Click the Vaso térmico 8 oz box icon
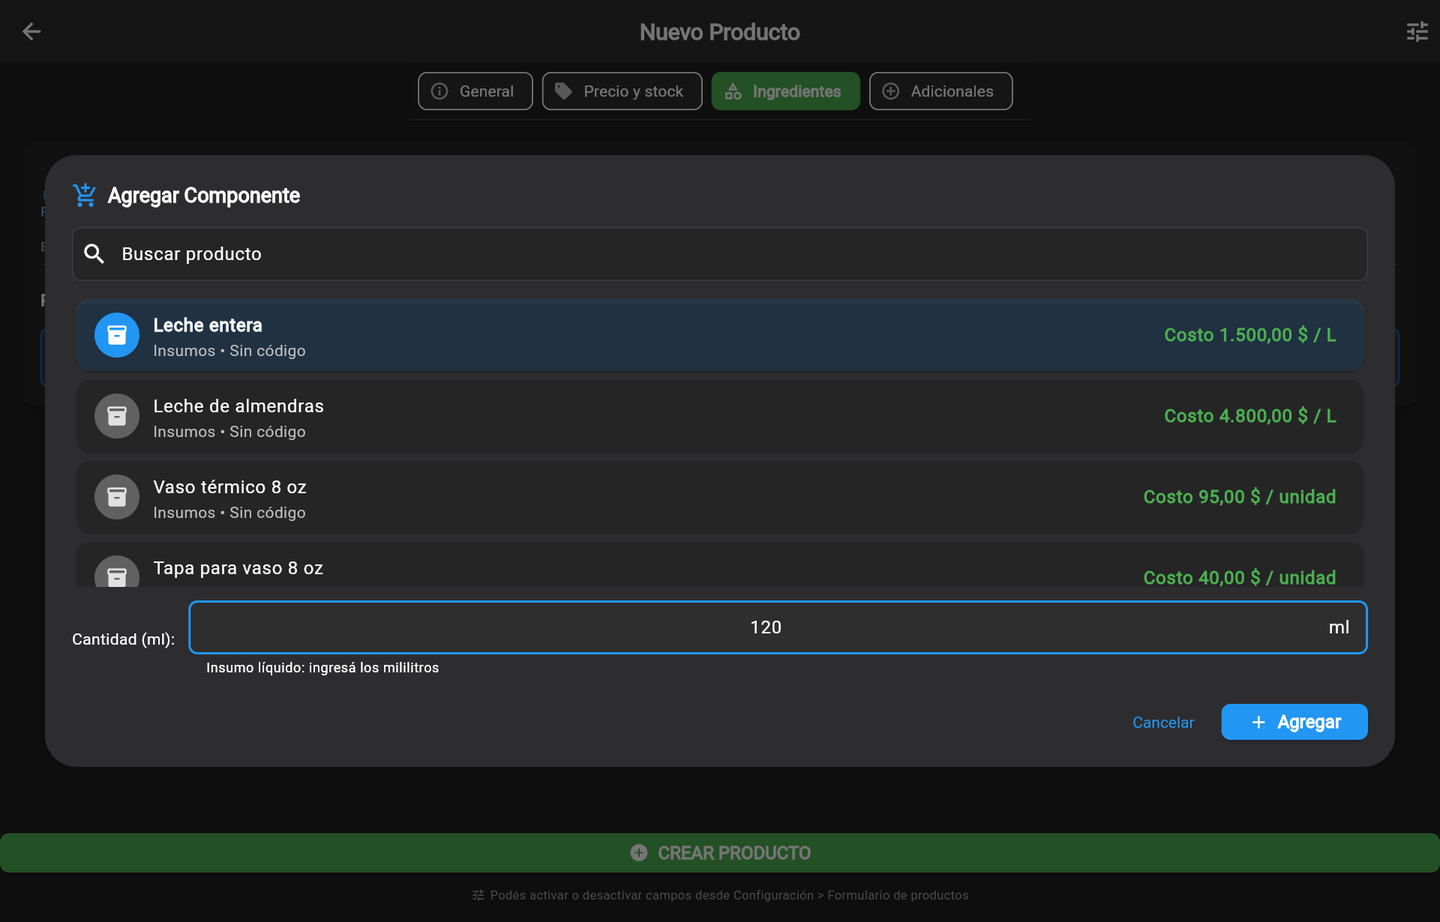1440x922 pixels. point(117,497)
